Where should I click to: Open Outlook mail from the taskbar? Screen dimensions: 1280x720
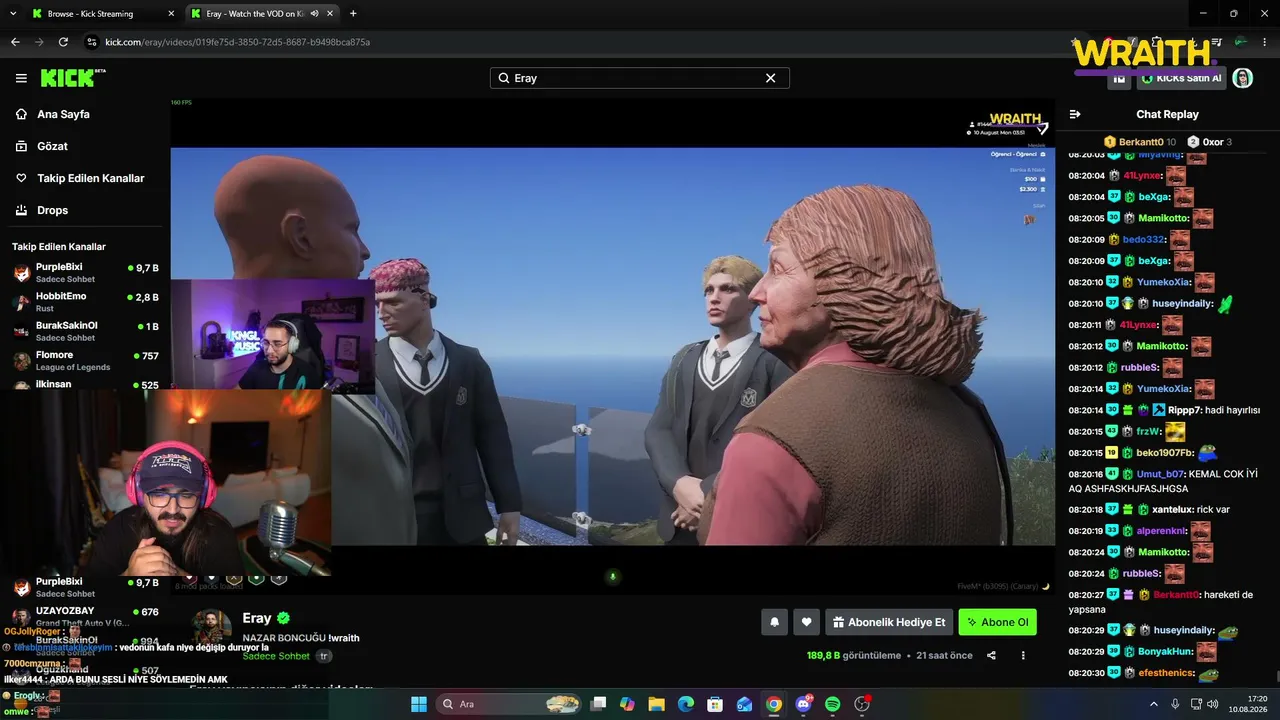[745, 704]
